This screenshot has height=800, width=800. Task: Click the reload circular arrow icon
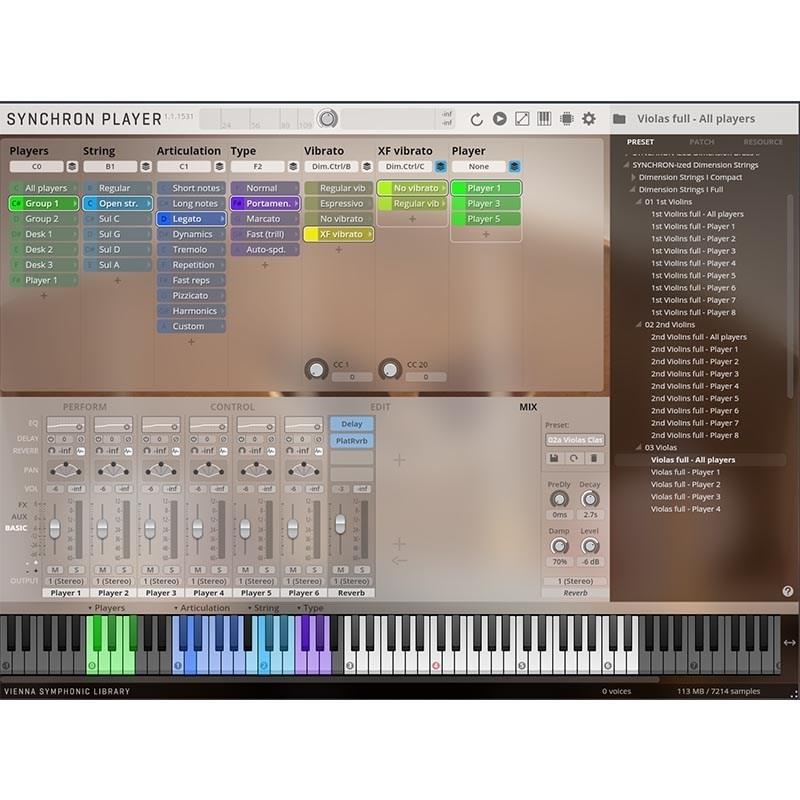(x=476, y=119)
